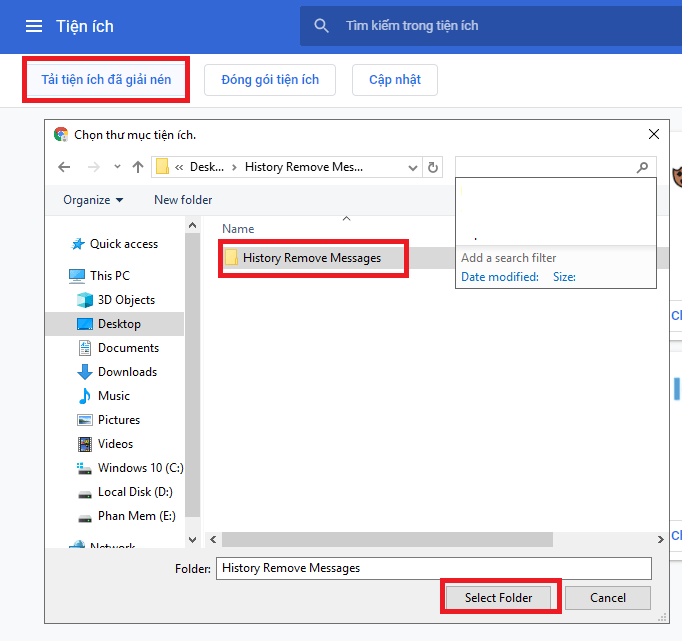Image resolution: width=682 pixels, height=641 pixels.
Task: Click the Pictures image icon
Action: (x=84, y=420)
